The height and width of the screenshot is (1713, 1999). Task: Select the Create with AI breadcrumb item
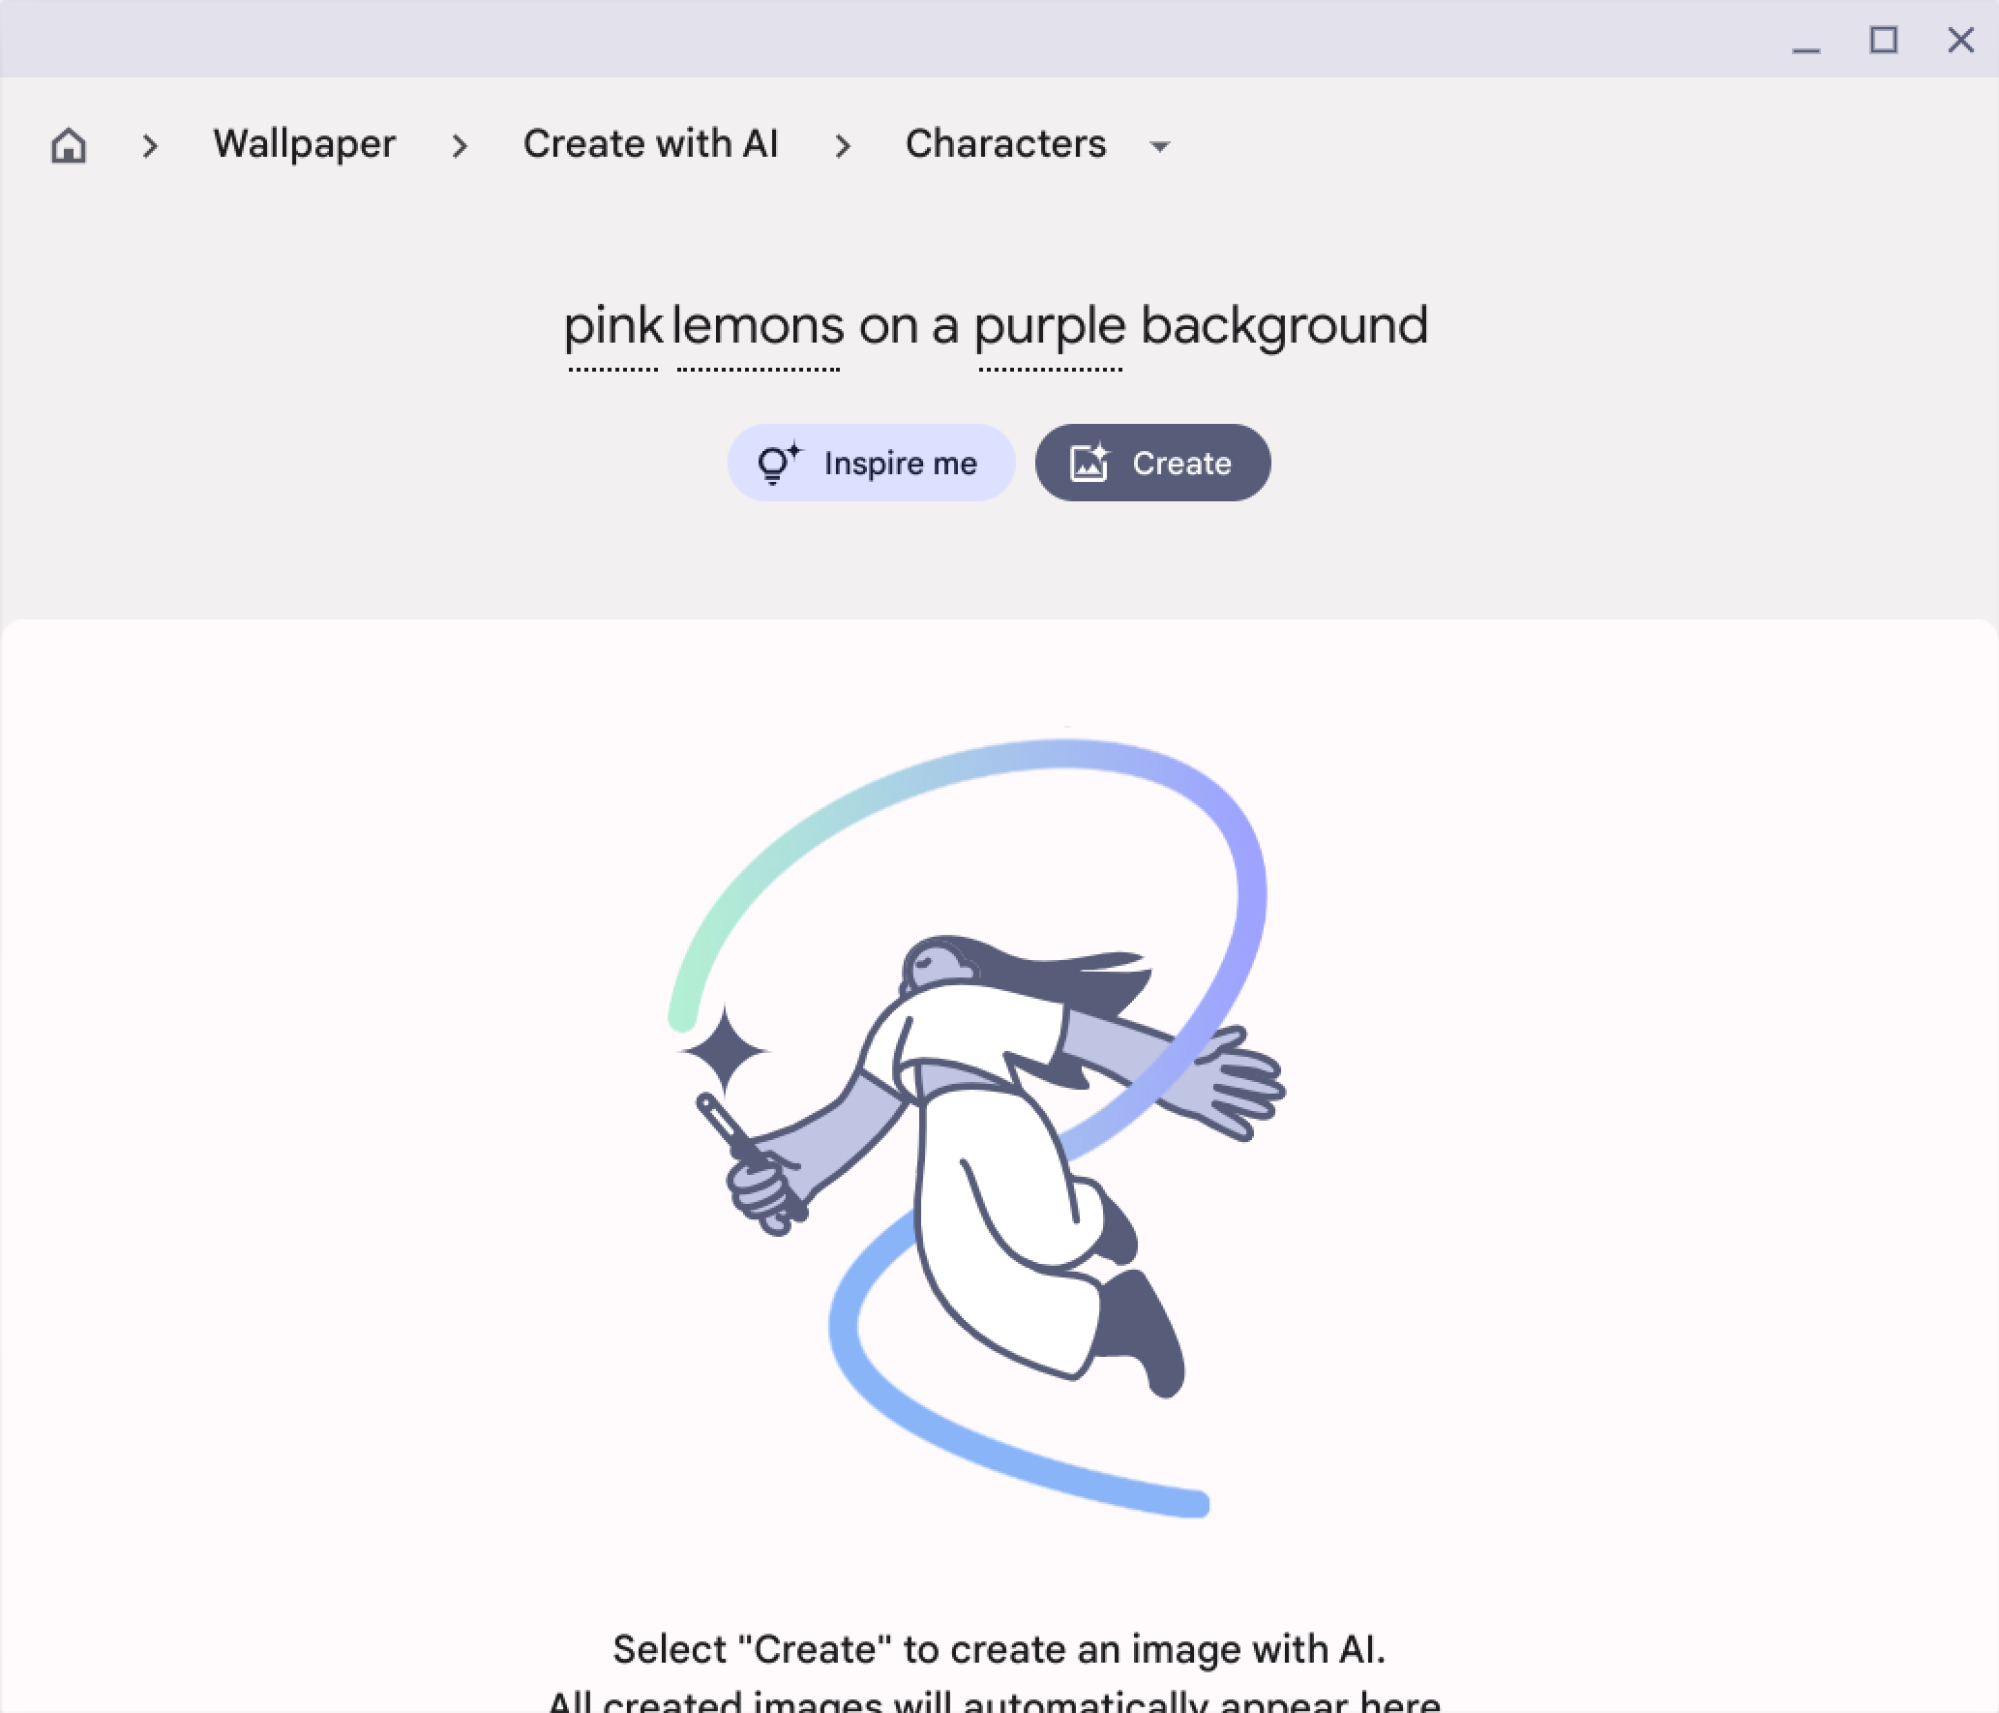pos(651,144)
